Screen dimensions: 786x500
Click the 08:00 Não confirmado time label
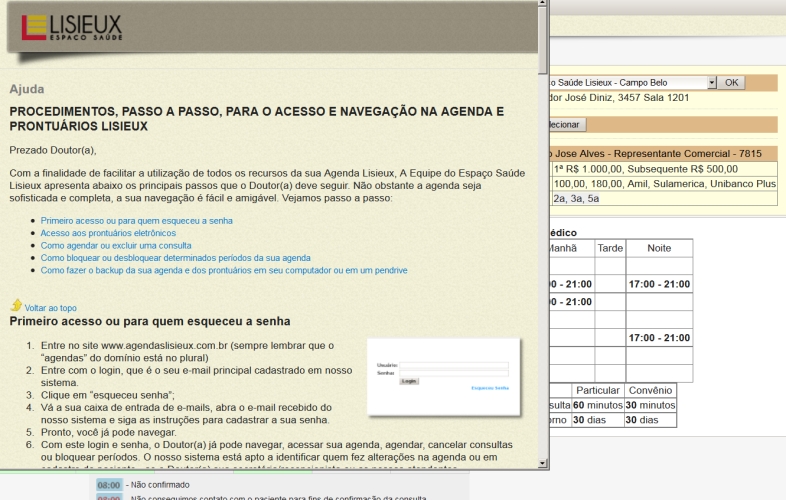pyautogui.click(x=109, y=485)
